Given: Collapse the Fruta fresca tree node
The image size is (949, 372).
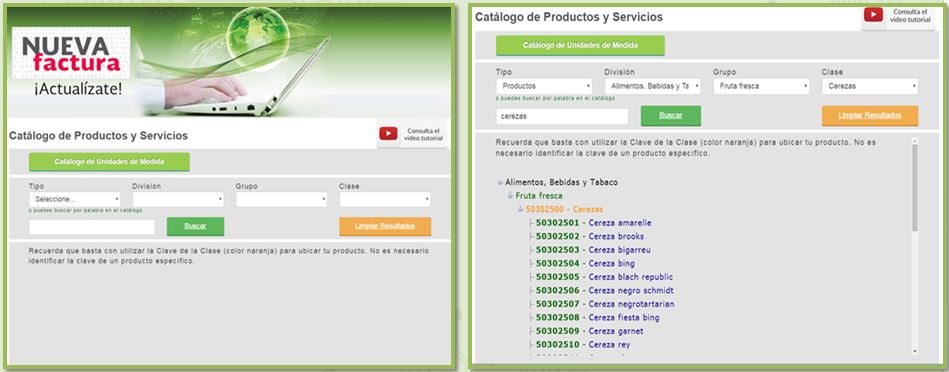Looking at the screenshot, I should click(x=510, y=195).
